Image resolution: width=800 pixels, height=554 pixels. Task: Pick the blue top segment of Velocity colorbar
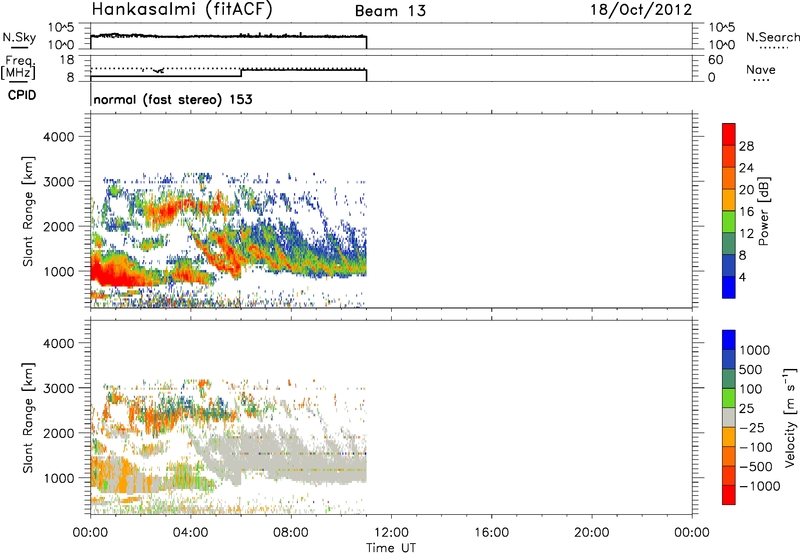[729, 340]
